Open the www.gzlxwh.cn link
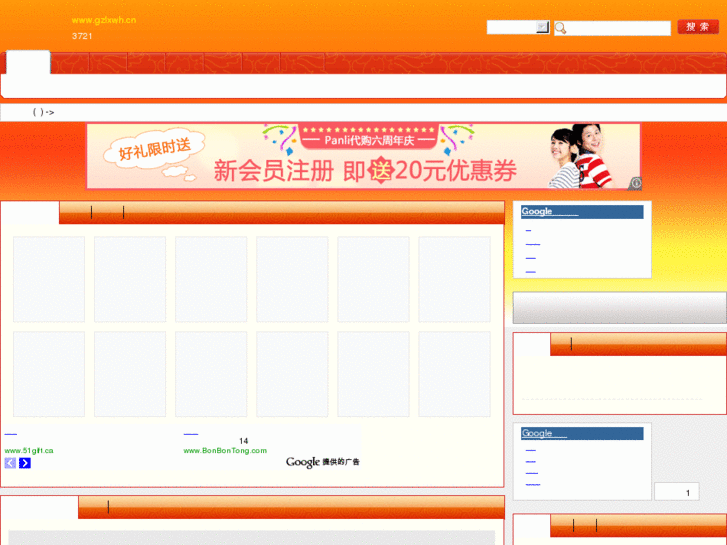 pyautogui.click(x=104, y=20)
